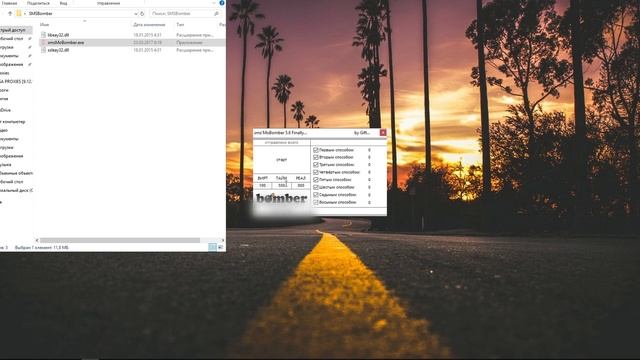Click the scrollbar right arrow
The image size is (640, 360).
click(223, 240)
